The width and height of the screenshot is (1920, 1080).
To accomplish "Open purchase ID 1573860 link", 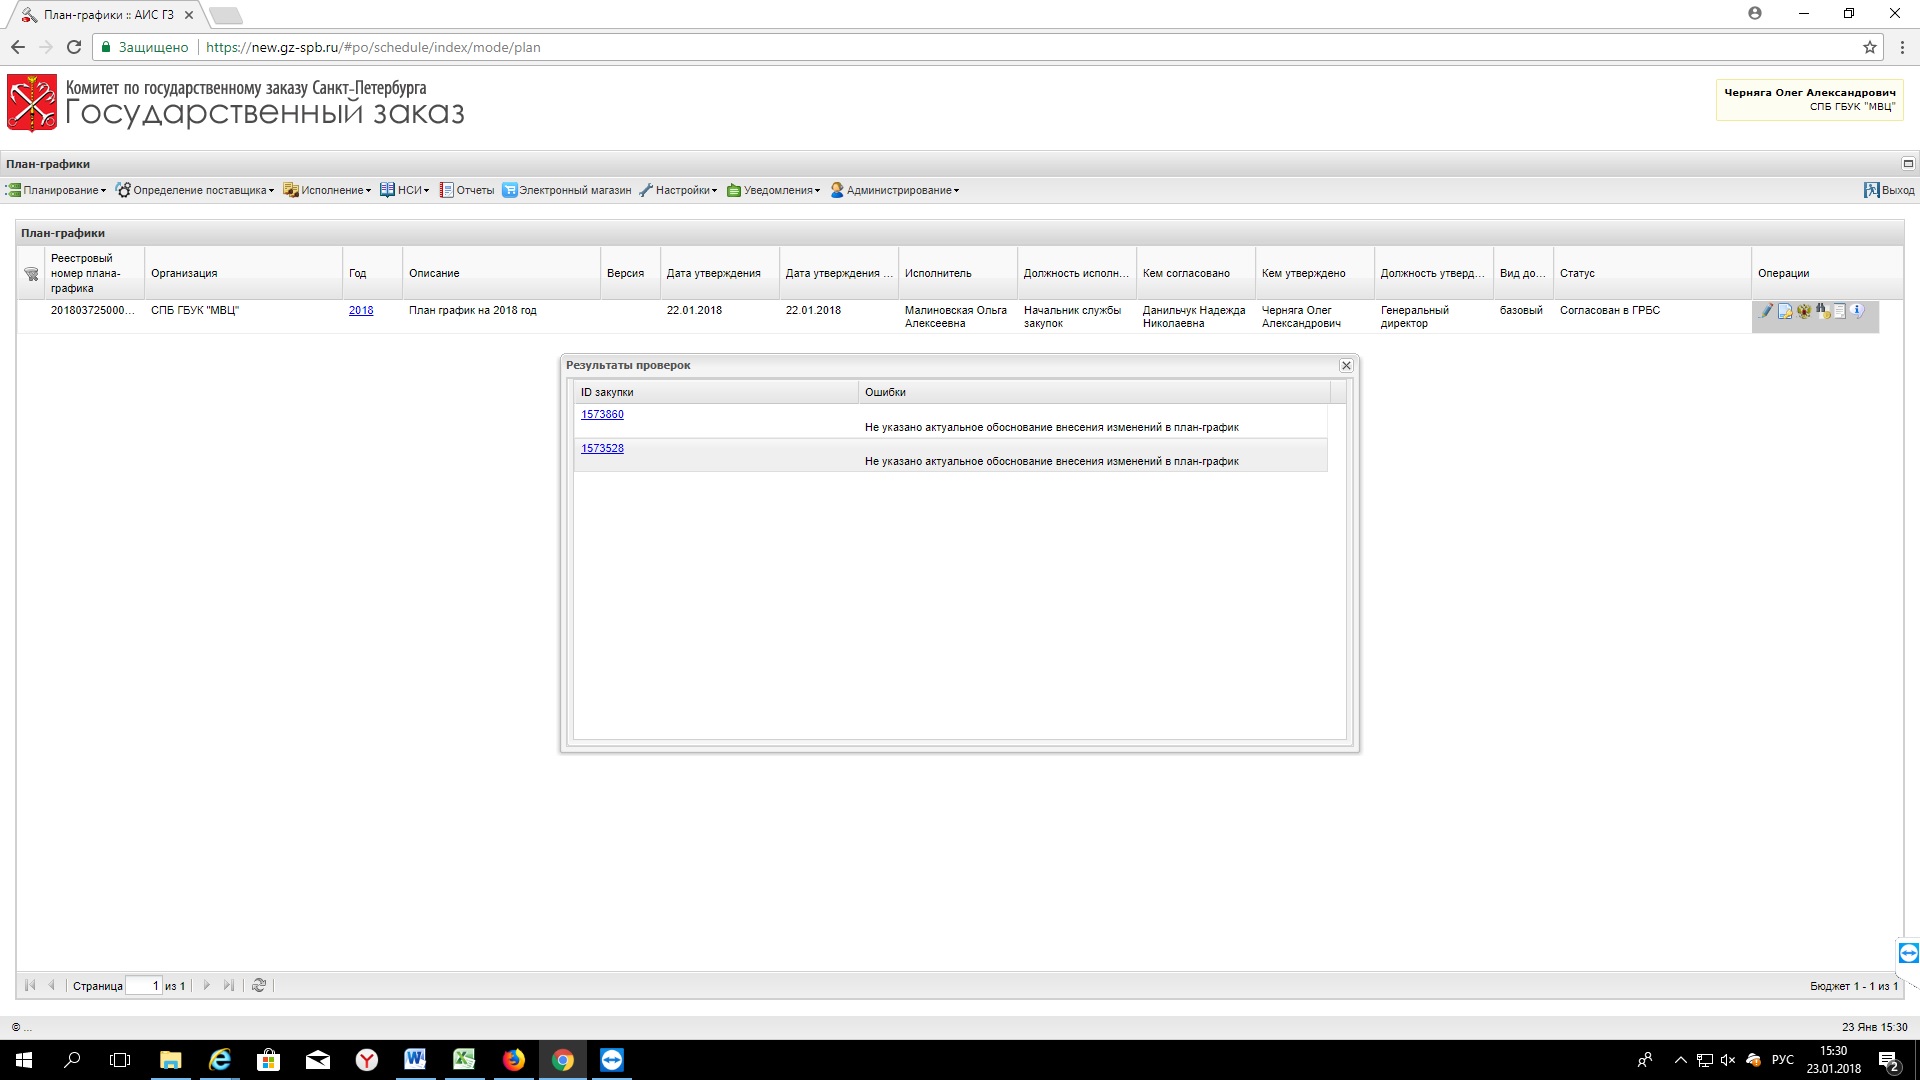I will point(602,414).
